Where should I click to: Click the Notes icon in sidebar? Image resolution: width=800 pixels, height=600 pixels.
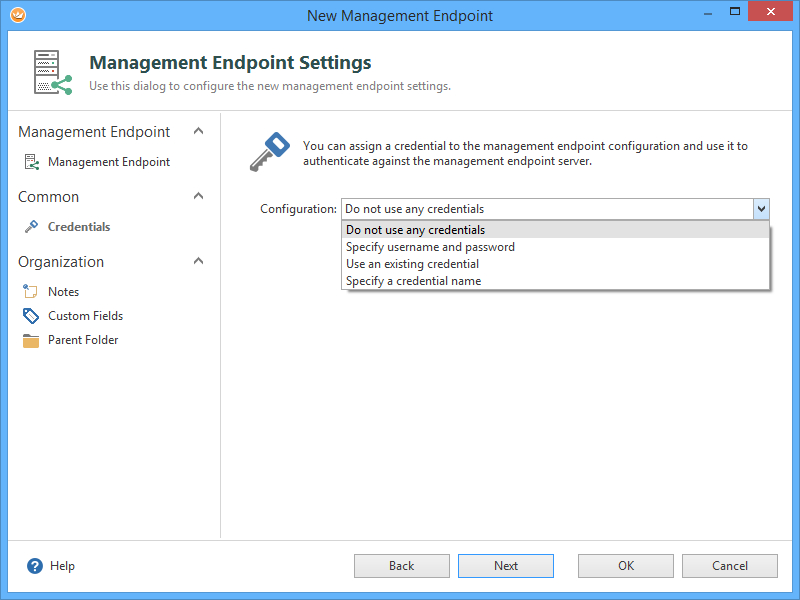point(31,292)
